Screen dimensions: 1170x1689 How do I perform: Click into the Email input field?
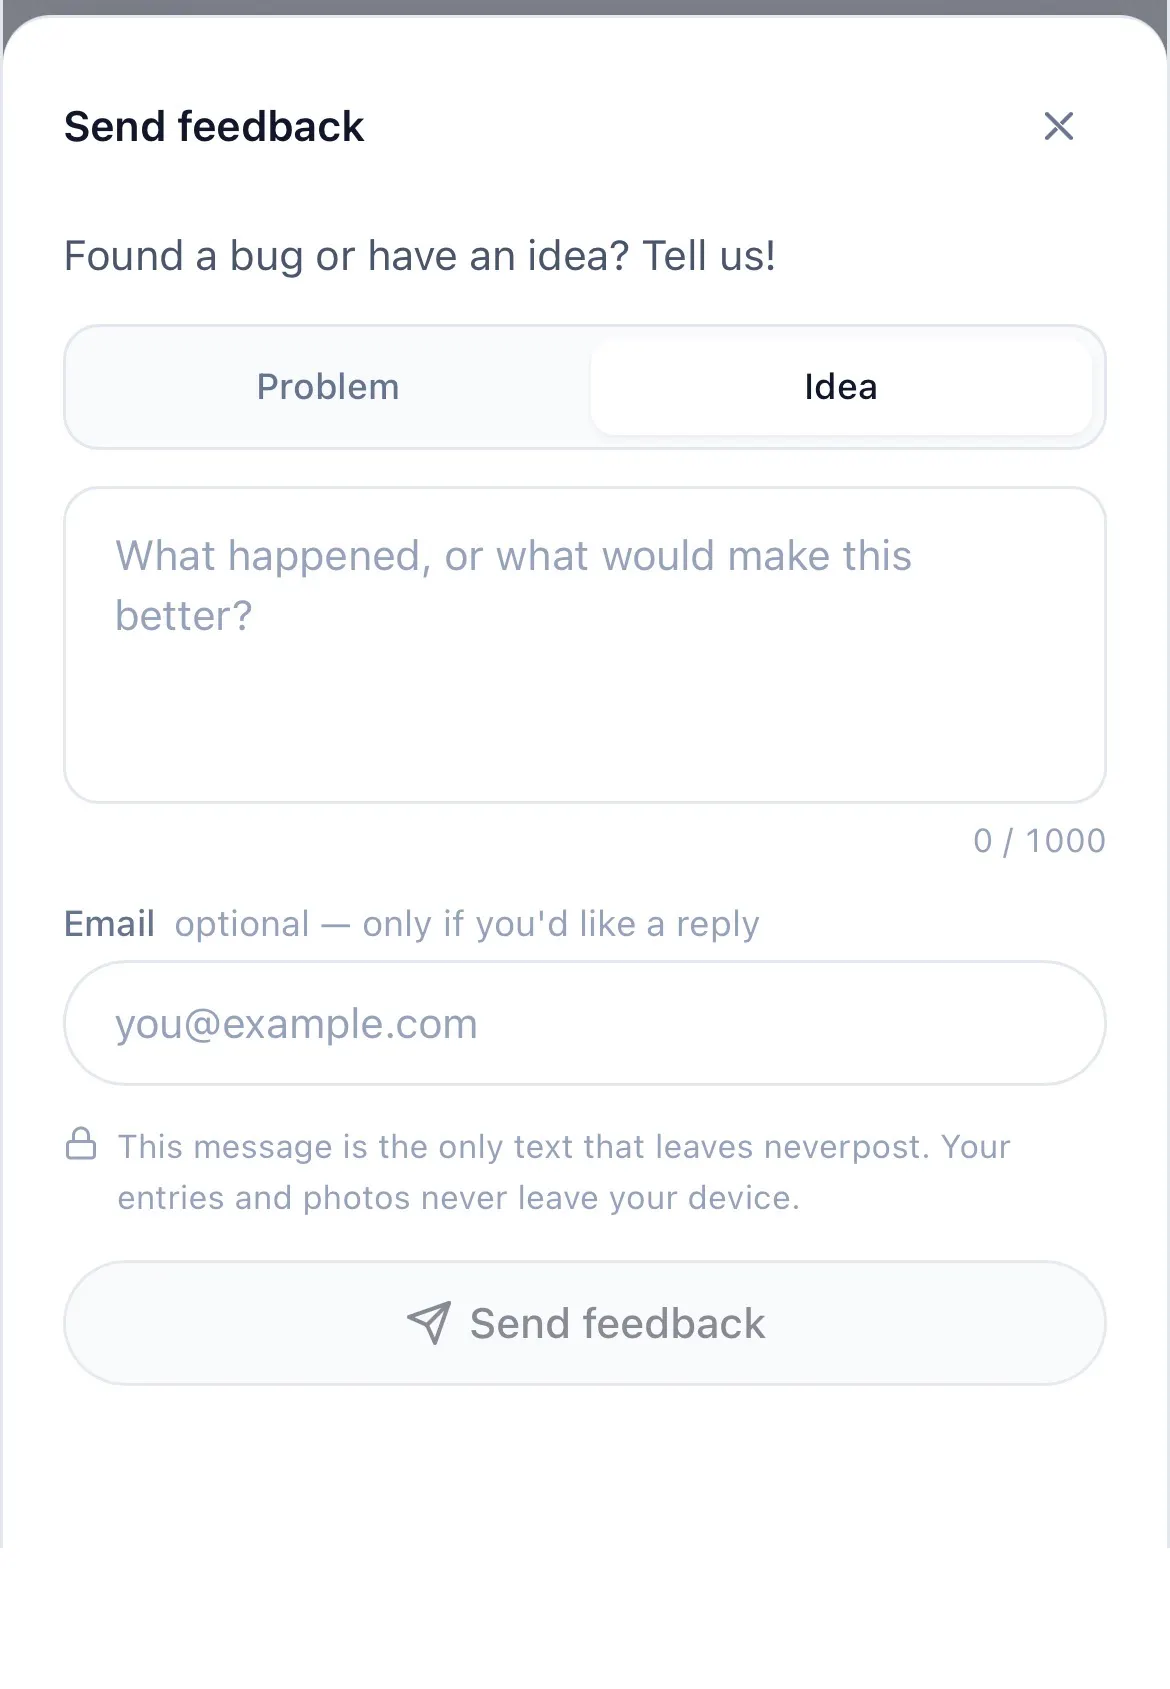point(585,1023)
